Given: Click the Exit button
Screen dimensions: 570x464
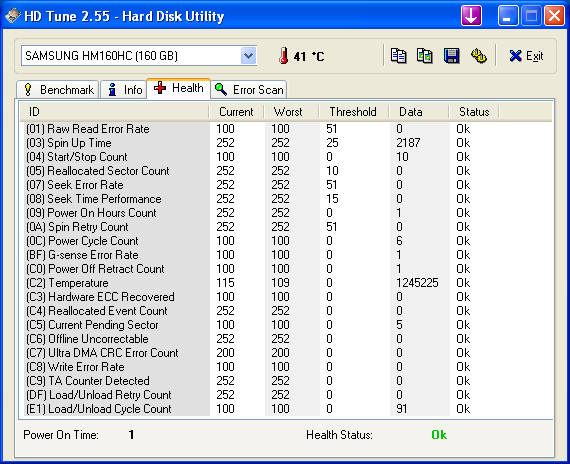Looking at the screenshot, I should tap(526, 56).
